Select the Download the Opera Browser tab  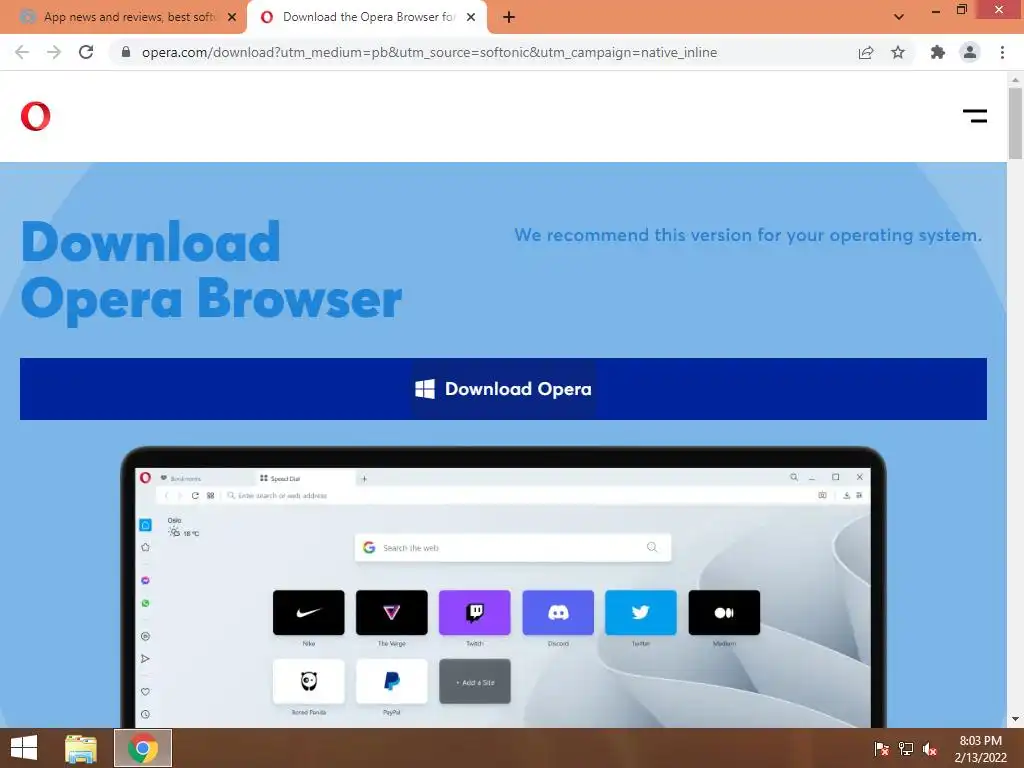[366, 17]
